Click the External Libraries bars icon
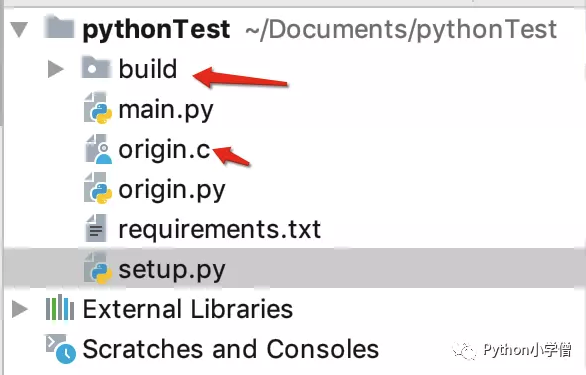586x375 pixels. pos(60,308)
